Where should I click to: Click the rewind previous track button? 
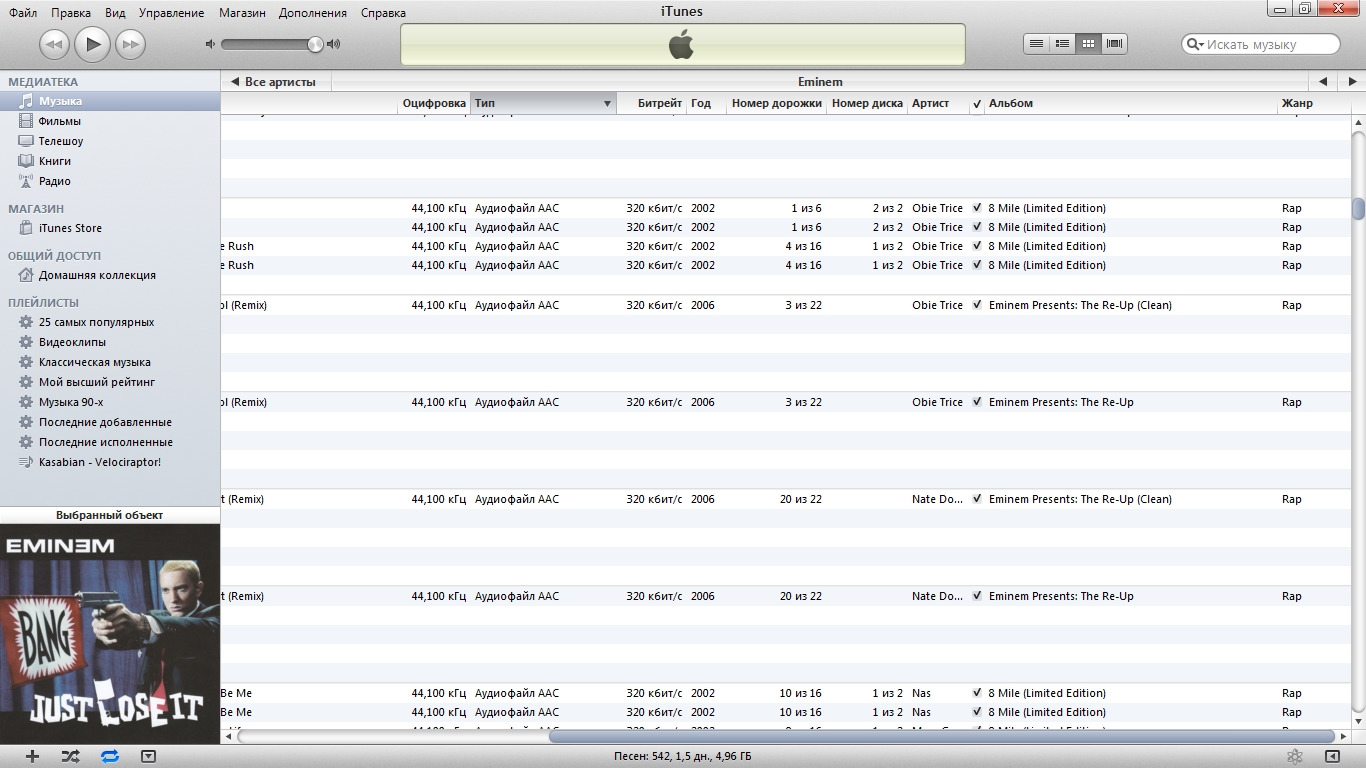click(x=54, y=44)
